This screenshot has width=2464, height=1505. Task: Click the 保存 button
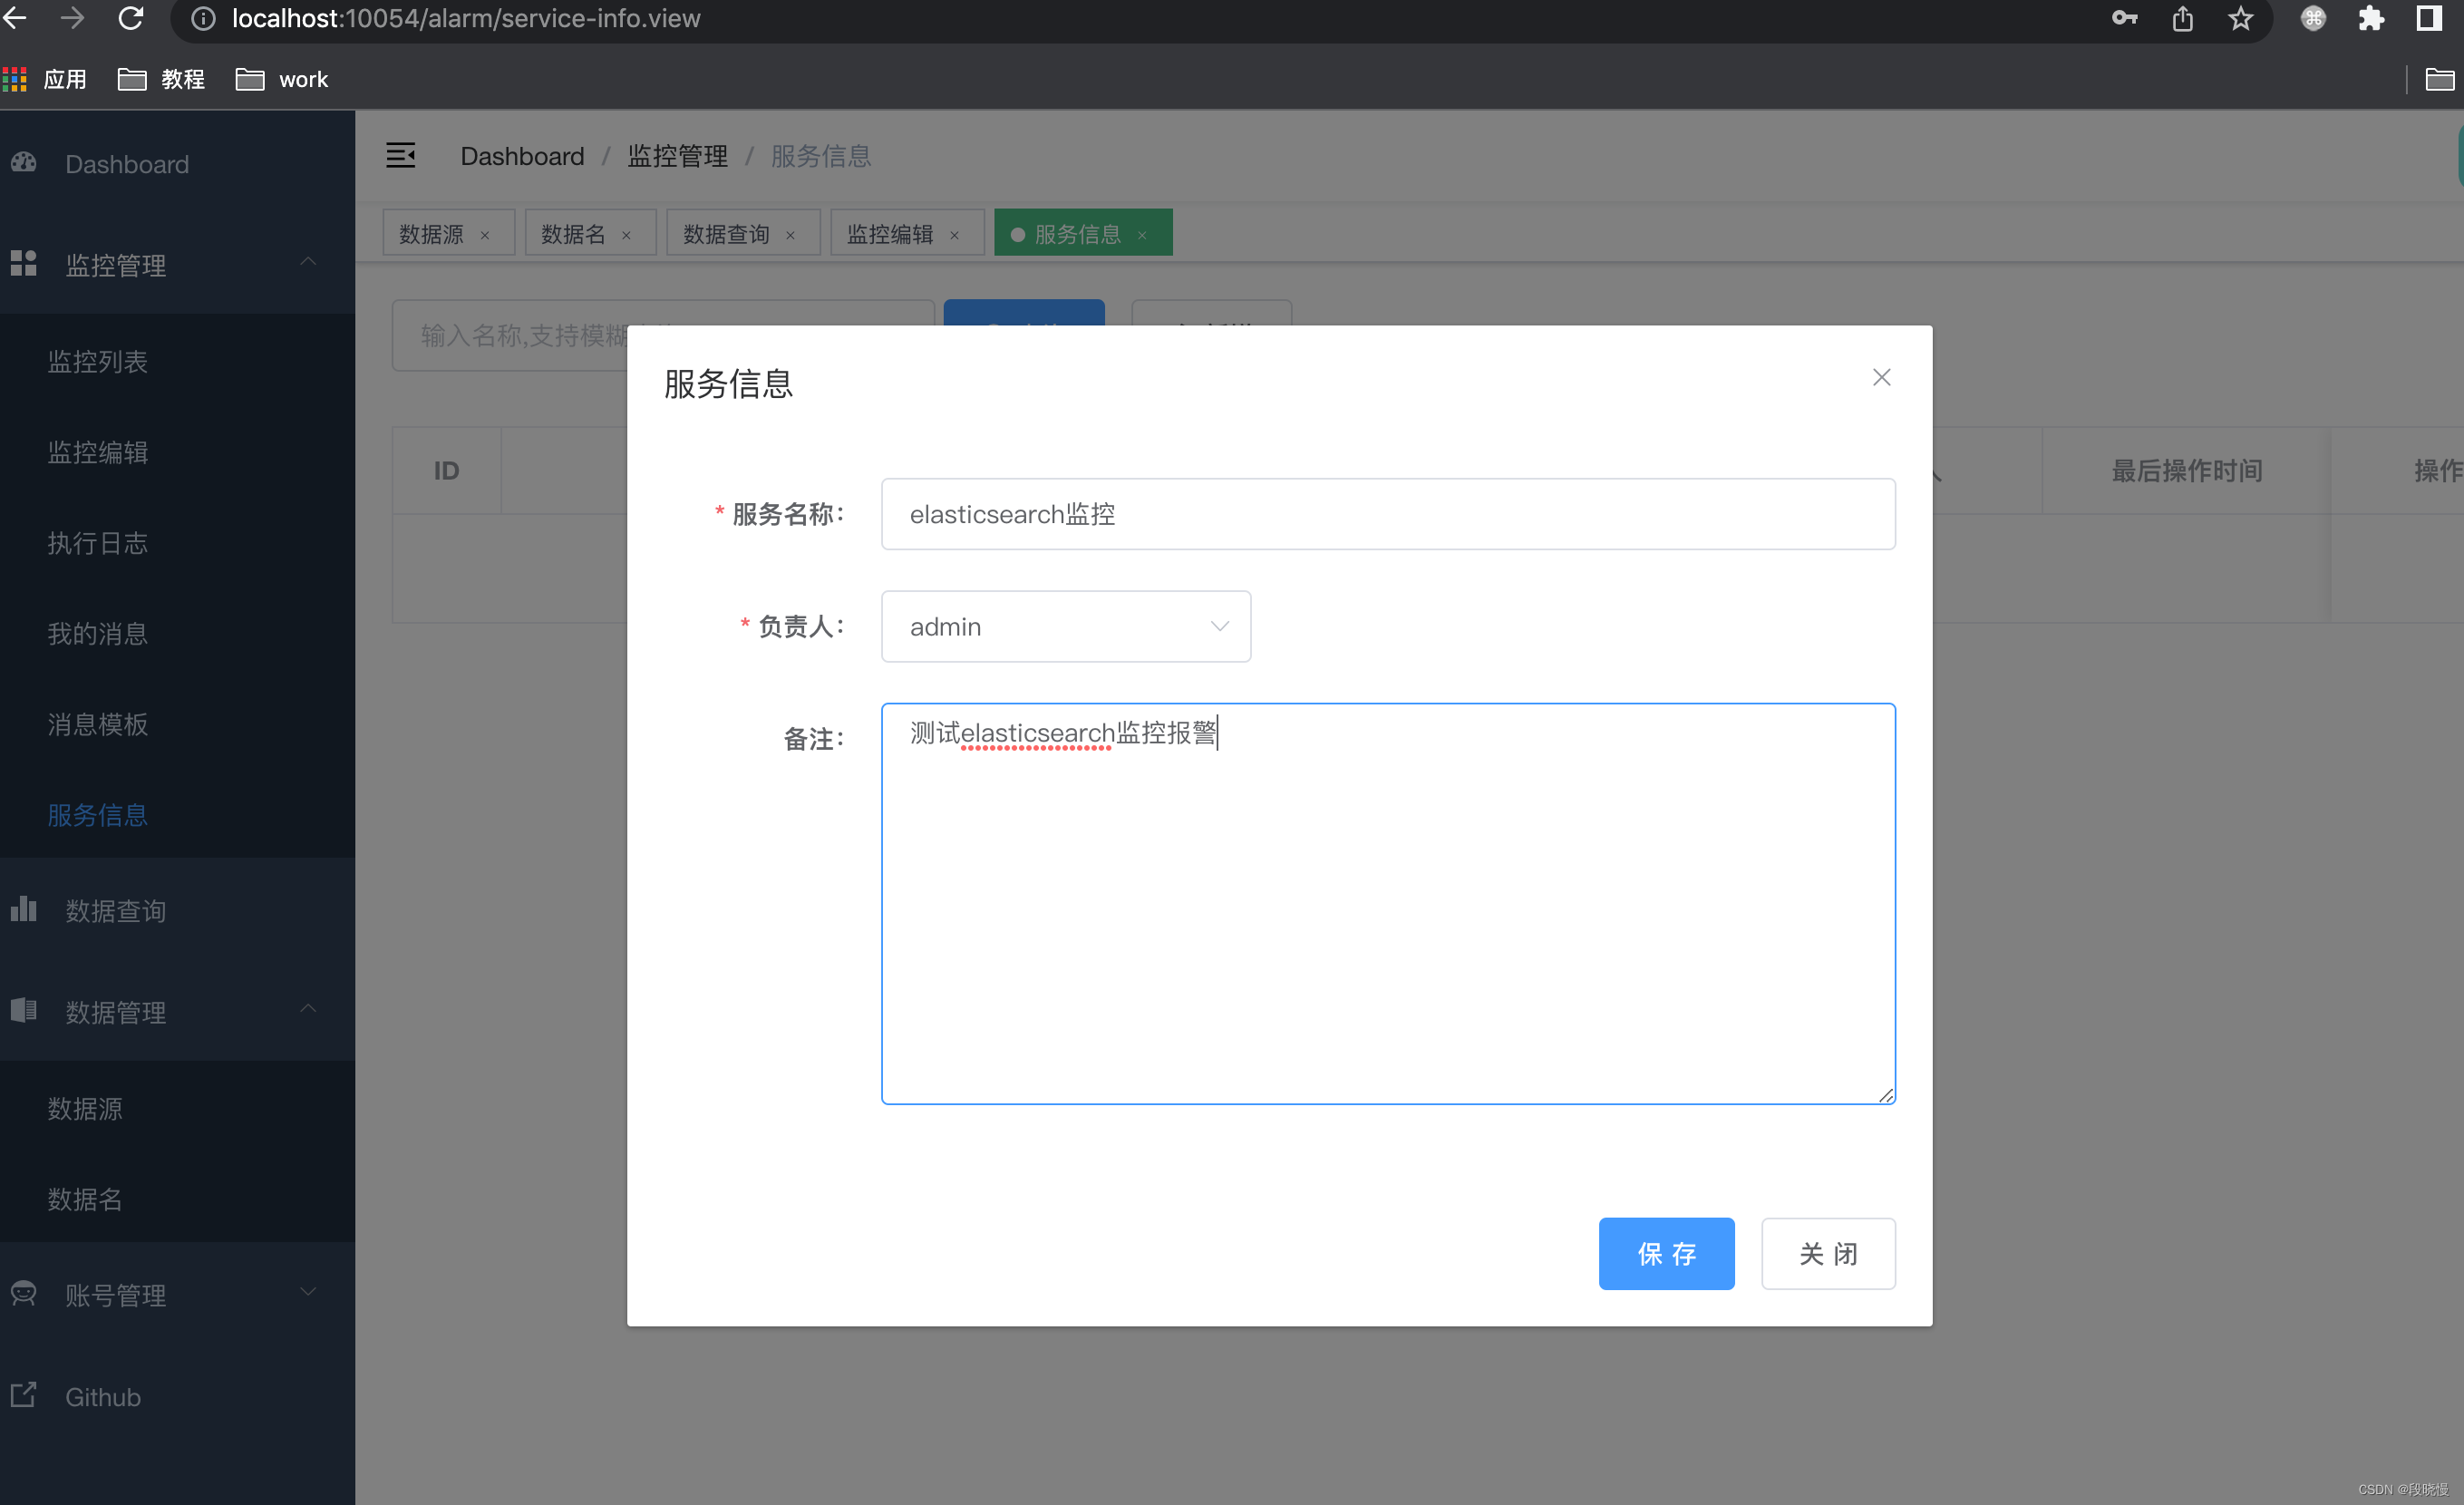coord(1666,1253)
